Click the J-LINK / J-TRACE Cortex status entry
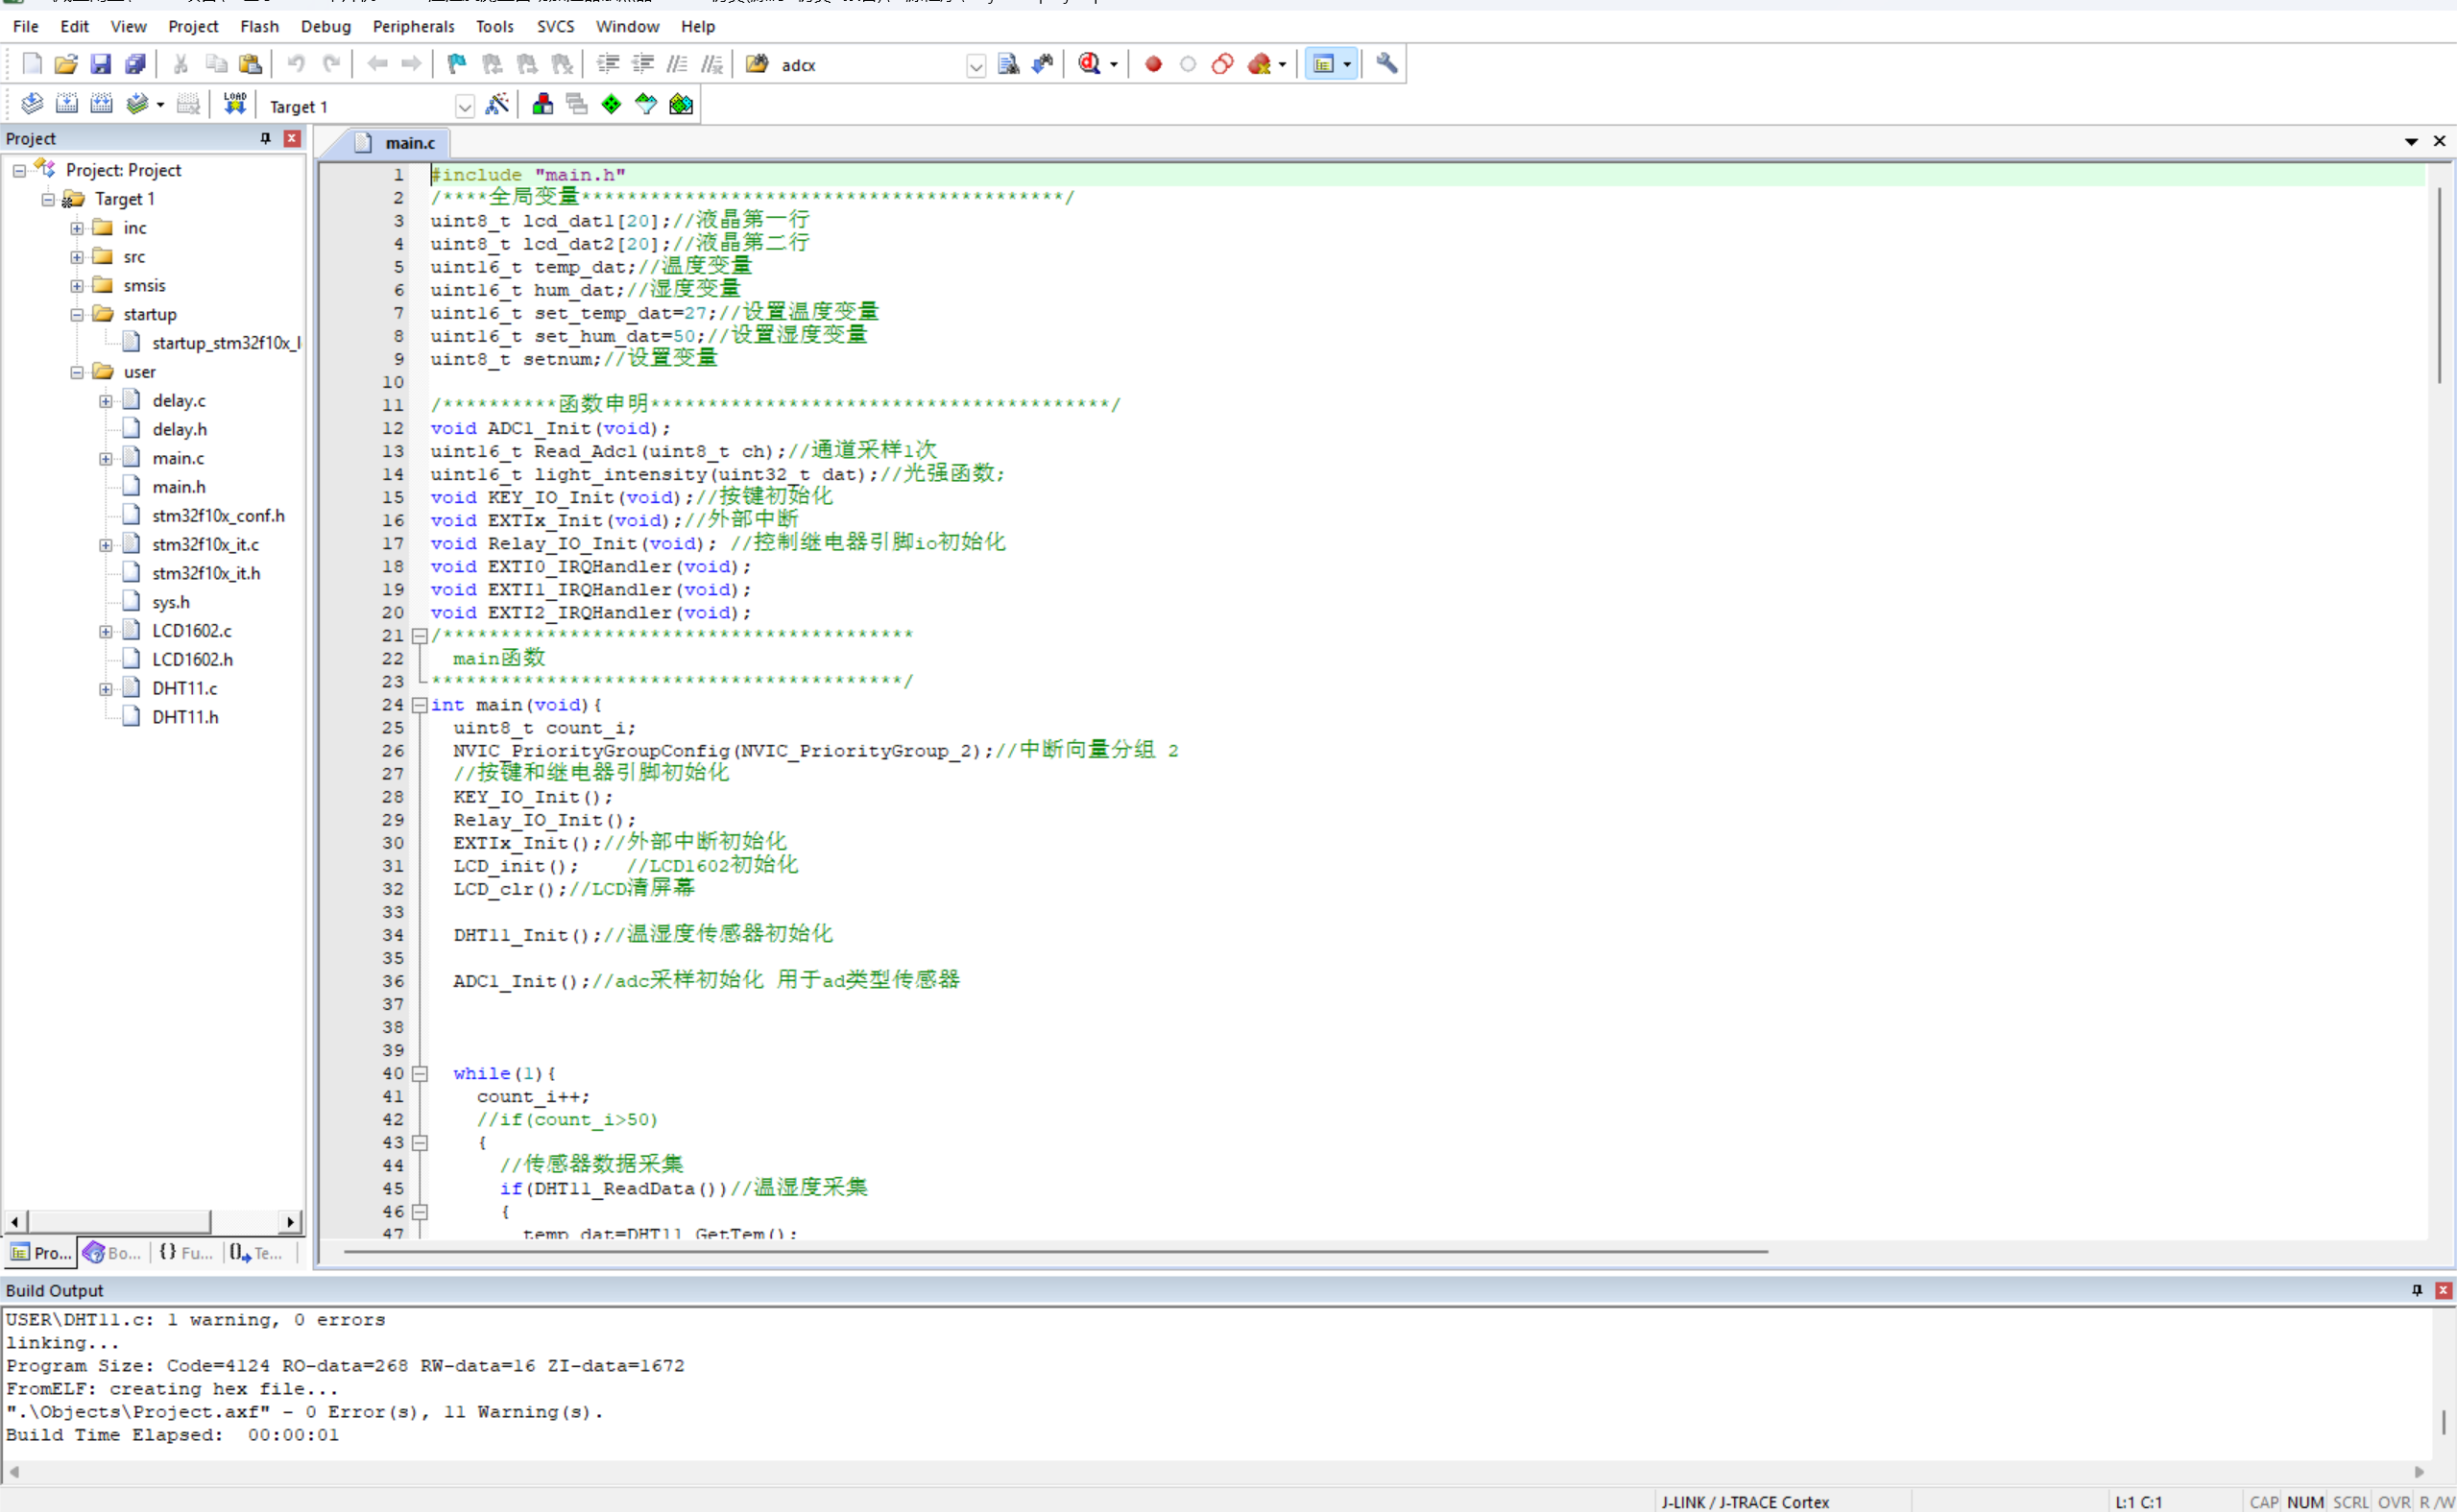 pyautogui.click(x=1745, y=1502)
